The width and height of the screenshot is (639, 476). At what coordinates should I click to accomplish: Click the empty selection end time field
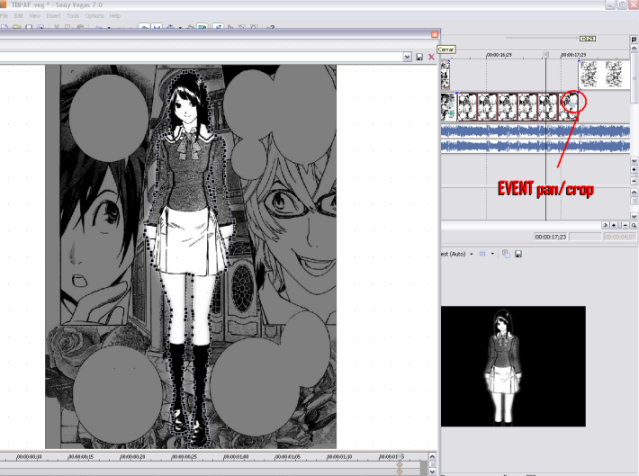(585, 236)
